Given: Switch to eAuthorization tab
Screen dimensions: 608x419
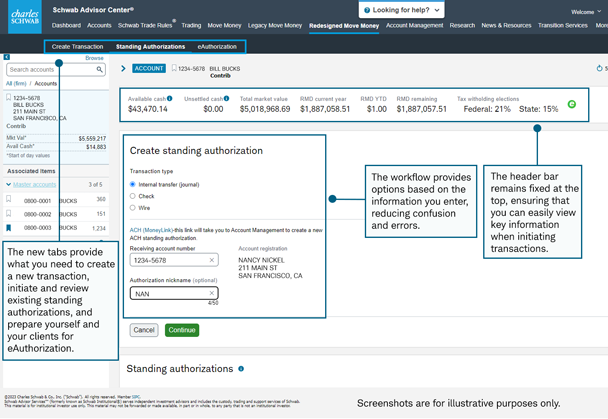Looking at the screenshot, I should [217, 47].
